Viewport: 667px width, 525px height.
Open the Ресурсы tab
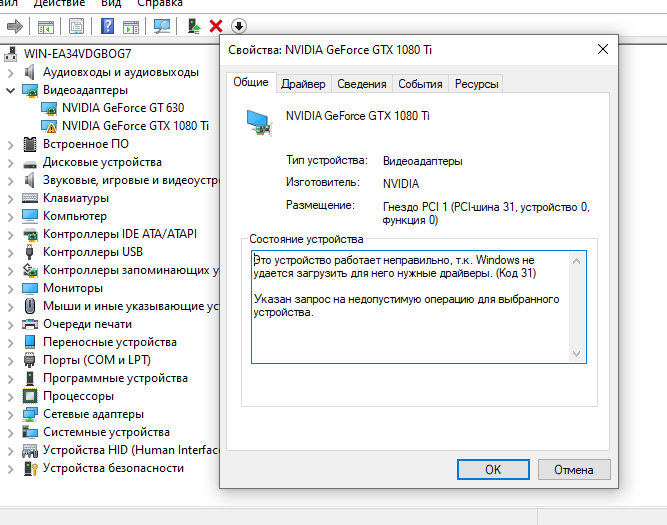[x=476, y=84]
